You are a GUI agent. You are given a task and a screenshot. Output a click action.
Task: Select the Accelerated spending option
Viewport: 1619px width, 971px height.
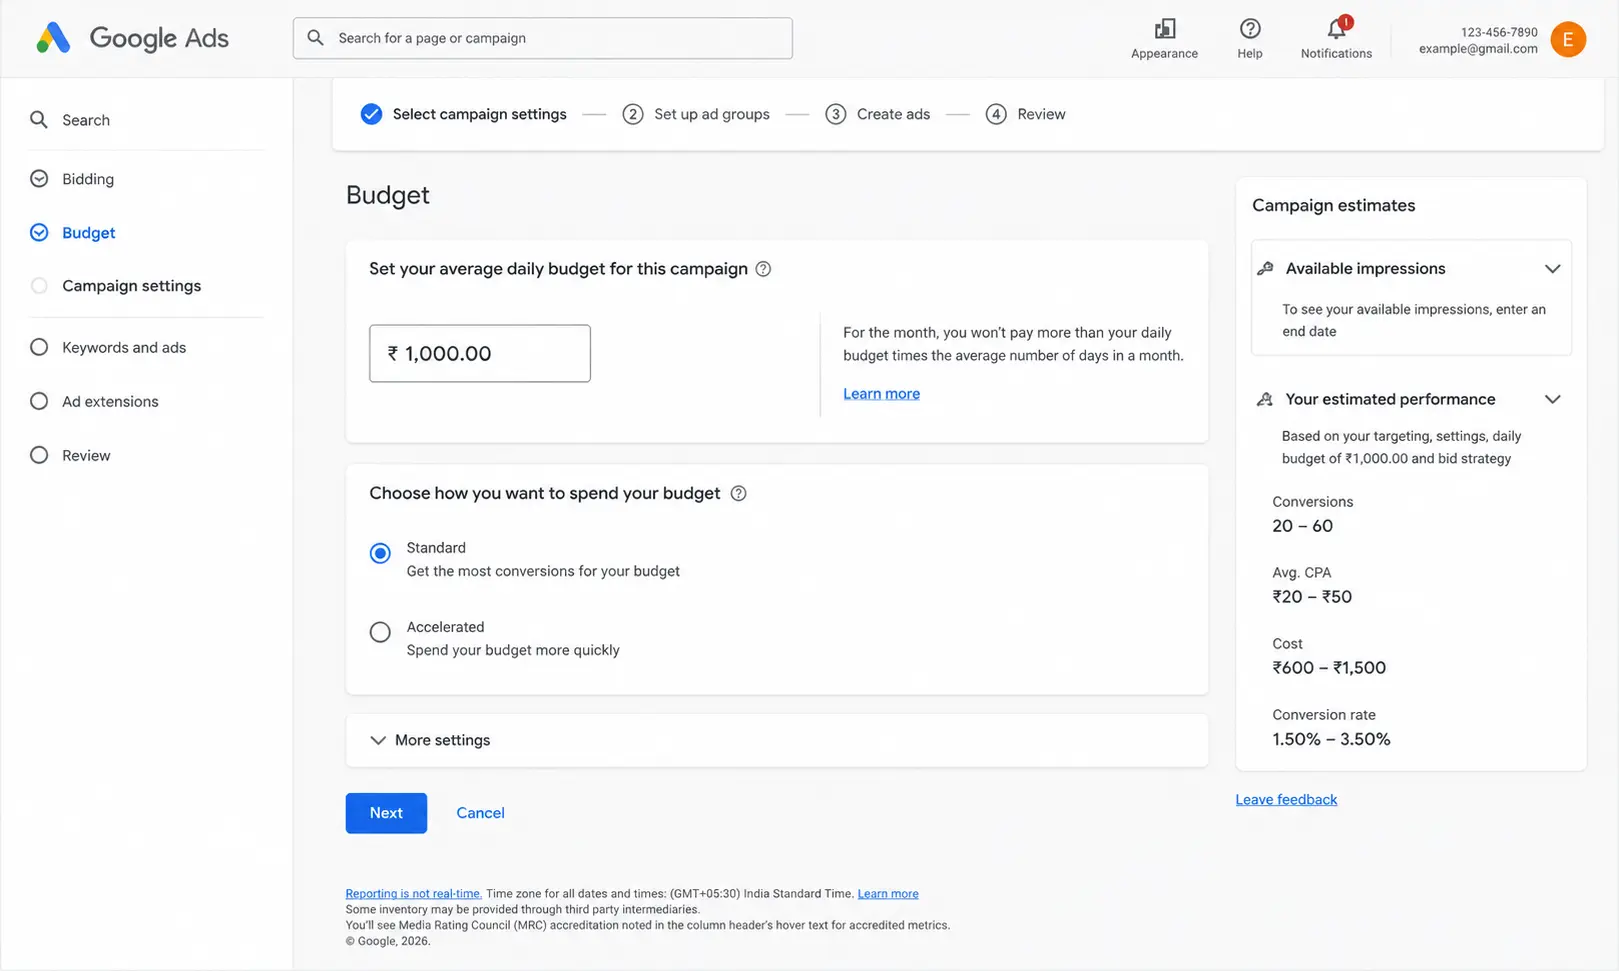point(380,633)
